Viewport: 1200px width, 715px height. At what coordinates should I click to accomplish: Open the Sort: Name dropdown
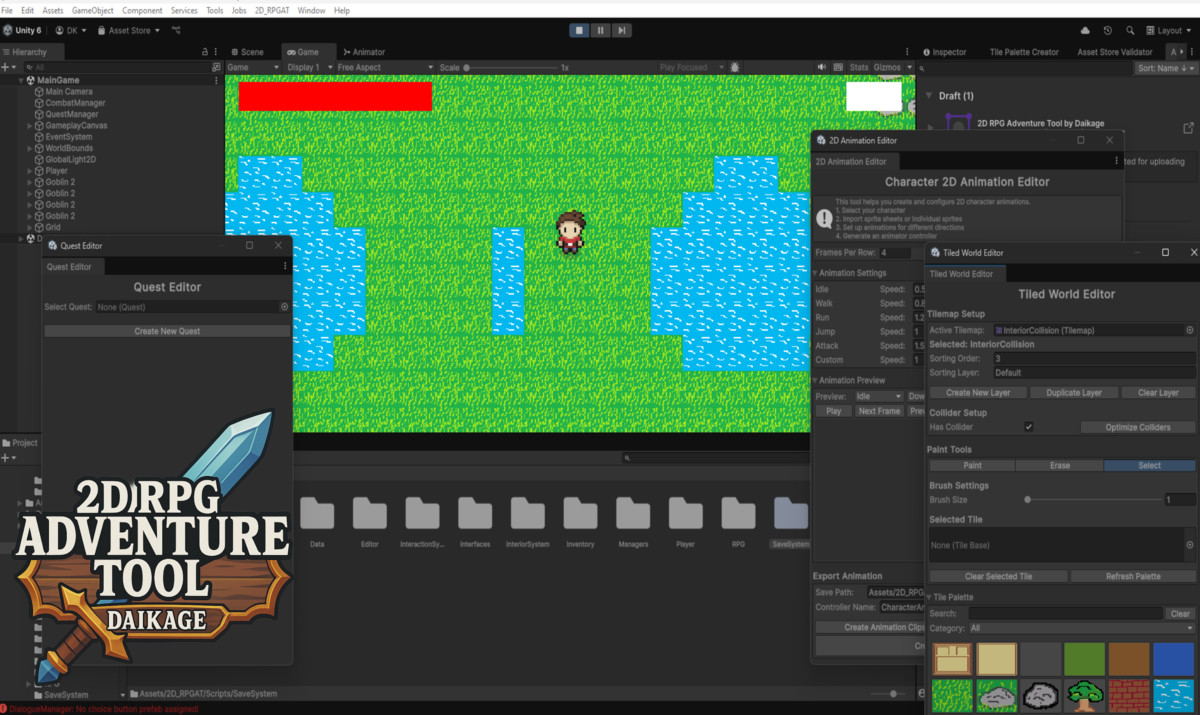1166,68
